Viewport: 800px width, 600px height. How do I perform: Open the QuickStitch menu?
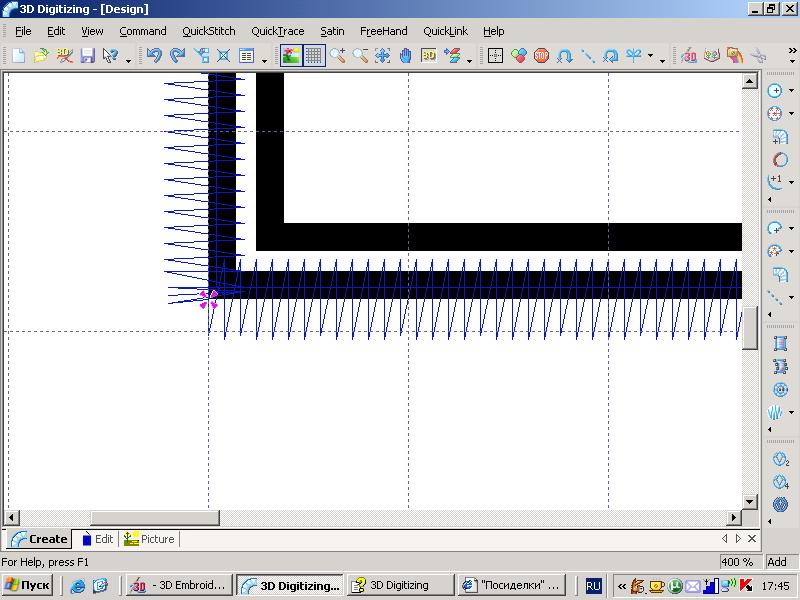coord(208,31)
